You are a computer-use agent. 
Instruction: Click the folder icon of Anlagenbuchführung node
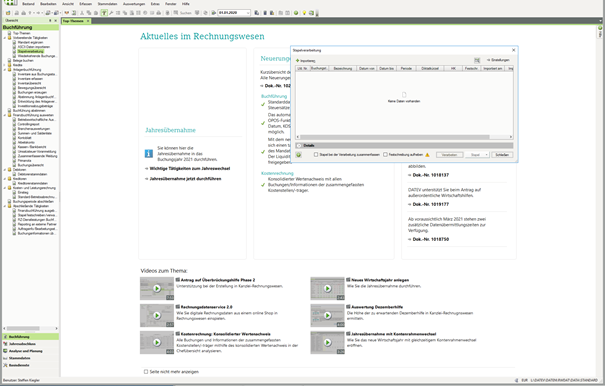click(x=10, y=69)
